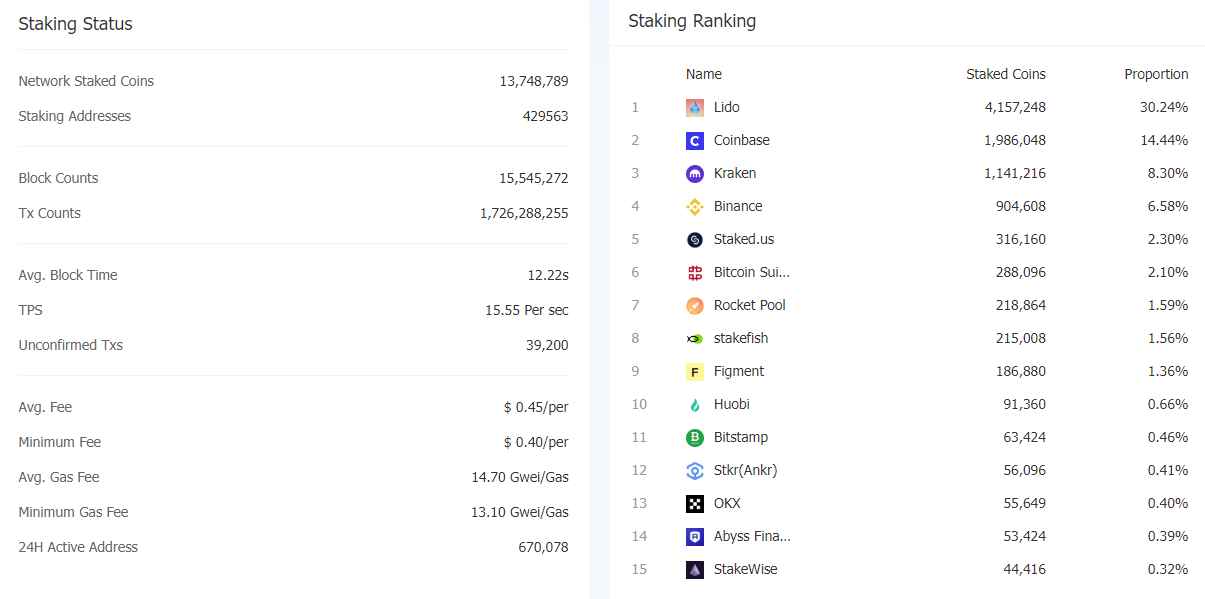The height and width of the screenshot is (599, 1205).
Task: Select the OKX name text
Action: 727,503
